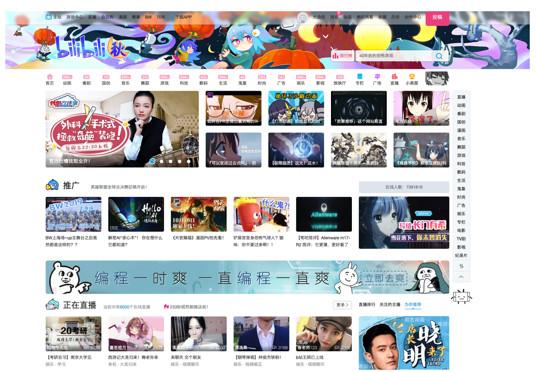The image size is (536, 372).
Task: Click the anime face image ending the navigation row
Action: (437, 78)
